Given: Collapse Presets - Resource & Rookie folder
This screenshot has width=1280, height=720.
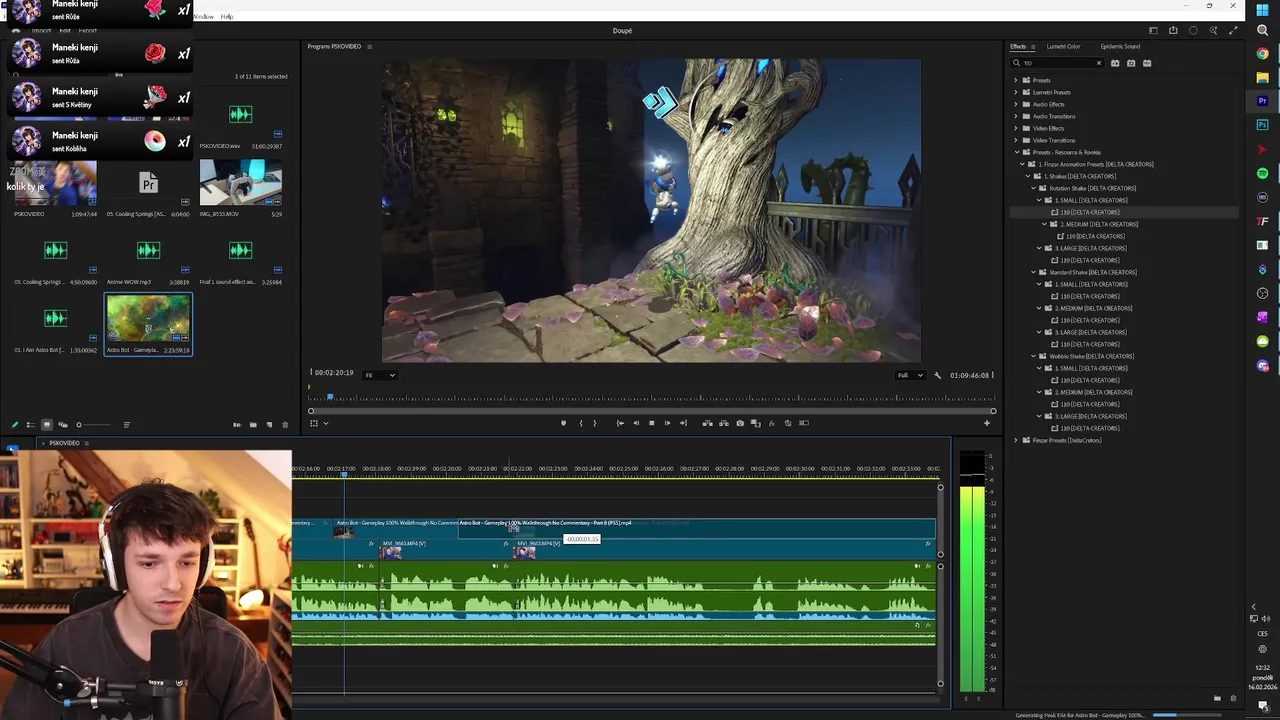Looking at the screenshot, I should coord(1016,152).
